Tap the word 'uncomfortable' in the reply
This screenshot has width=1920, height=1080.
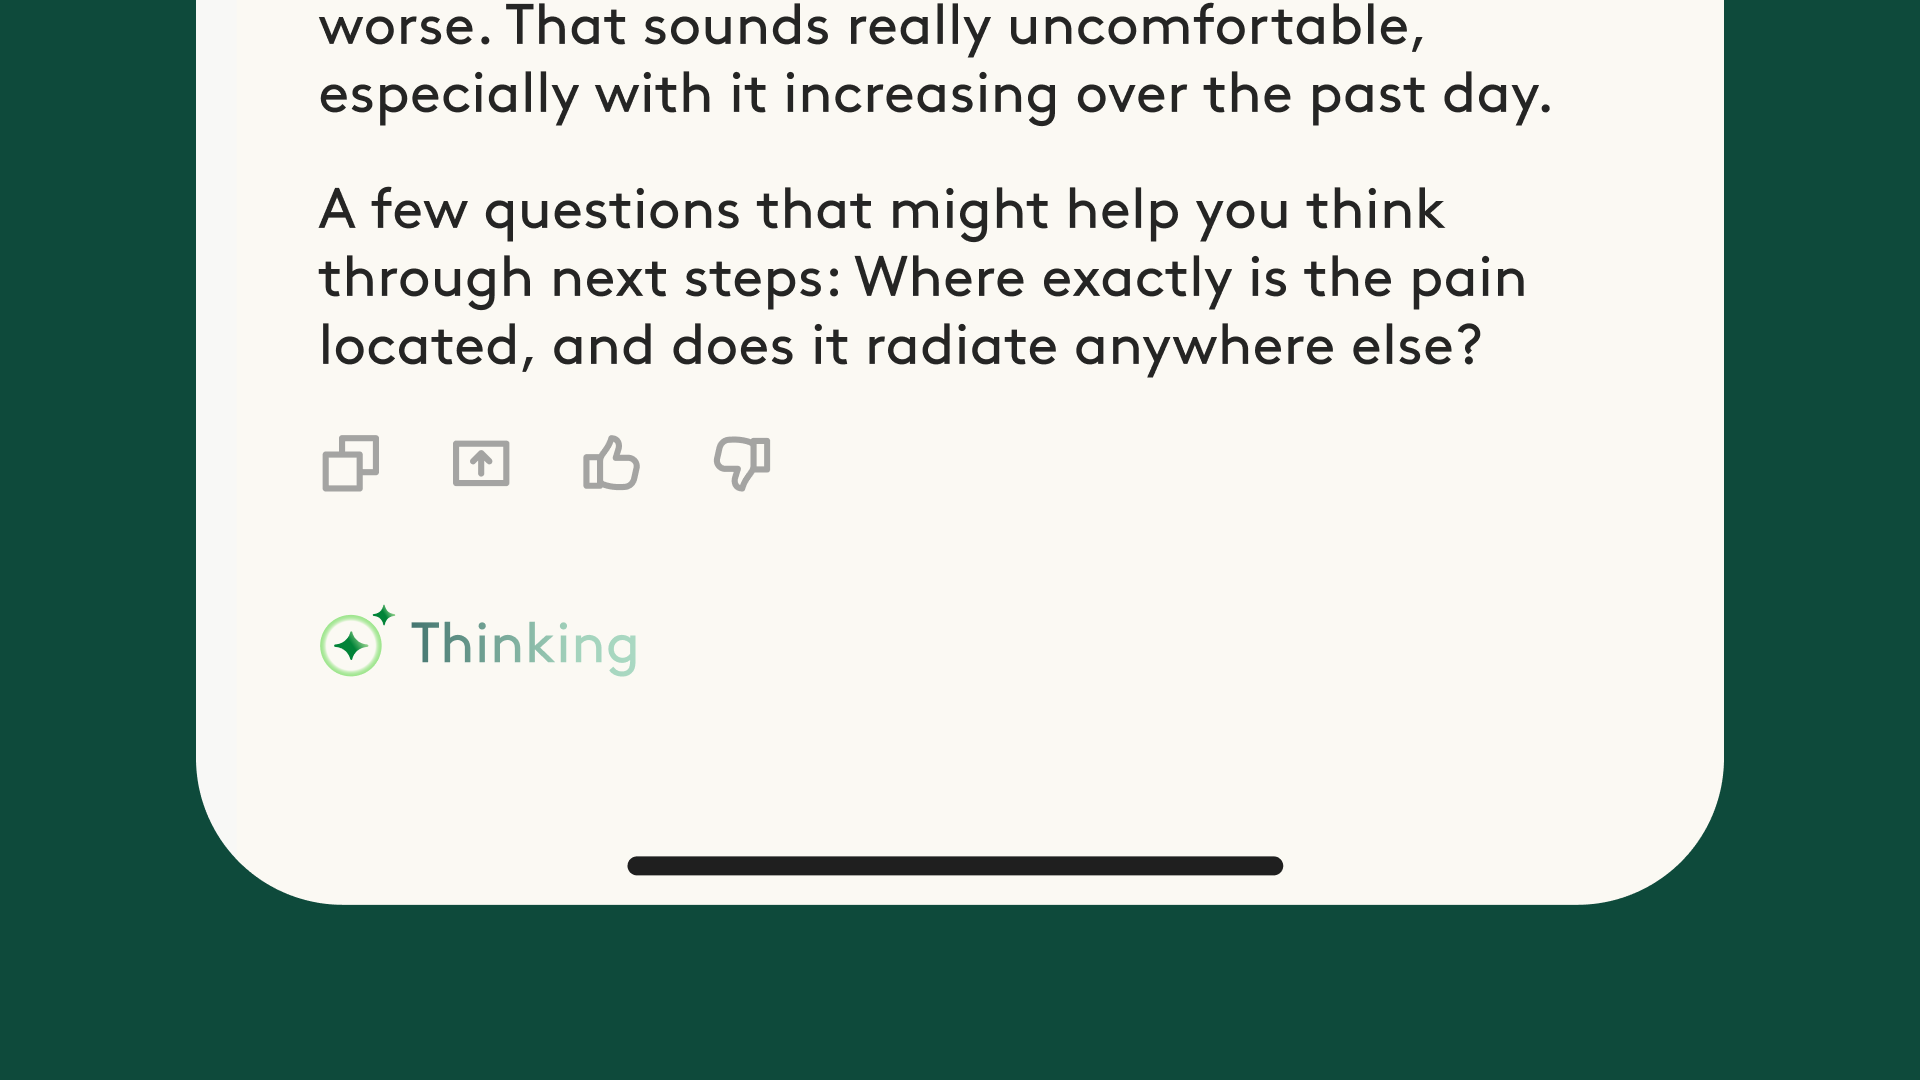(x=1215, y=28)
